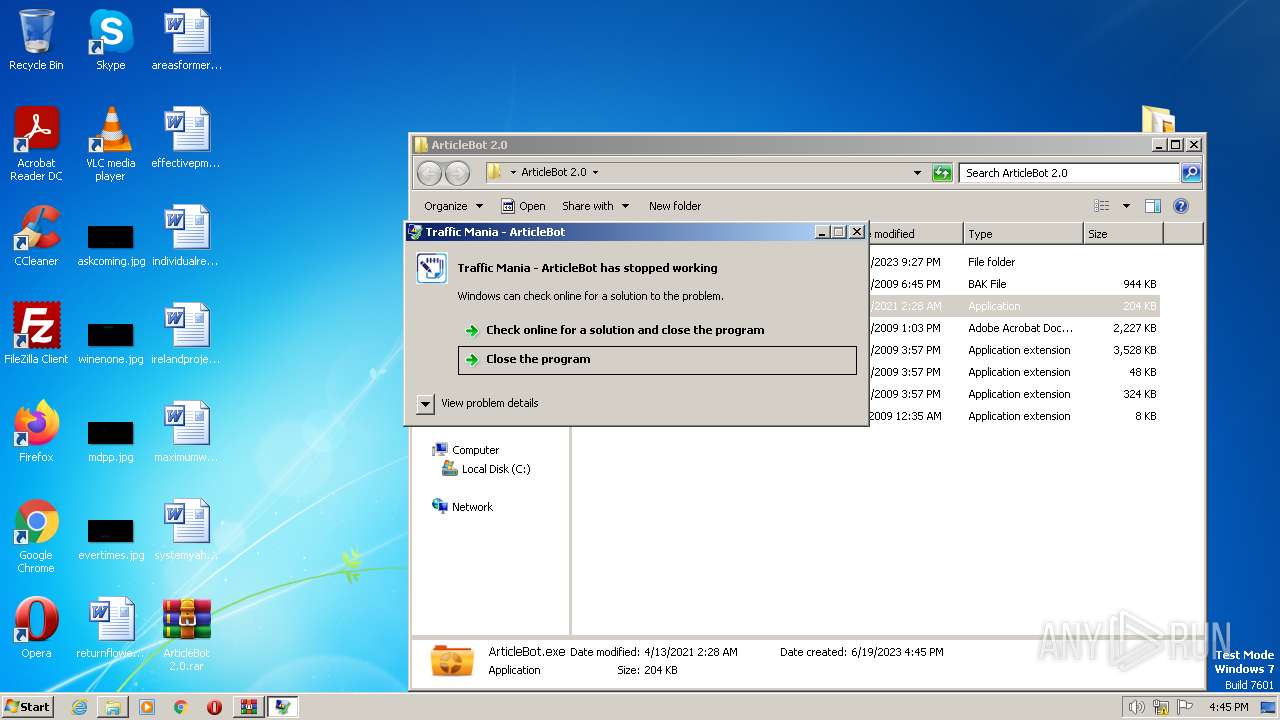Select the askcoming.jpg desktop file
1280x720 pixels.
(x=111, y=246)
